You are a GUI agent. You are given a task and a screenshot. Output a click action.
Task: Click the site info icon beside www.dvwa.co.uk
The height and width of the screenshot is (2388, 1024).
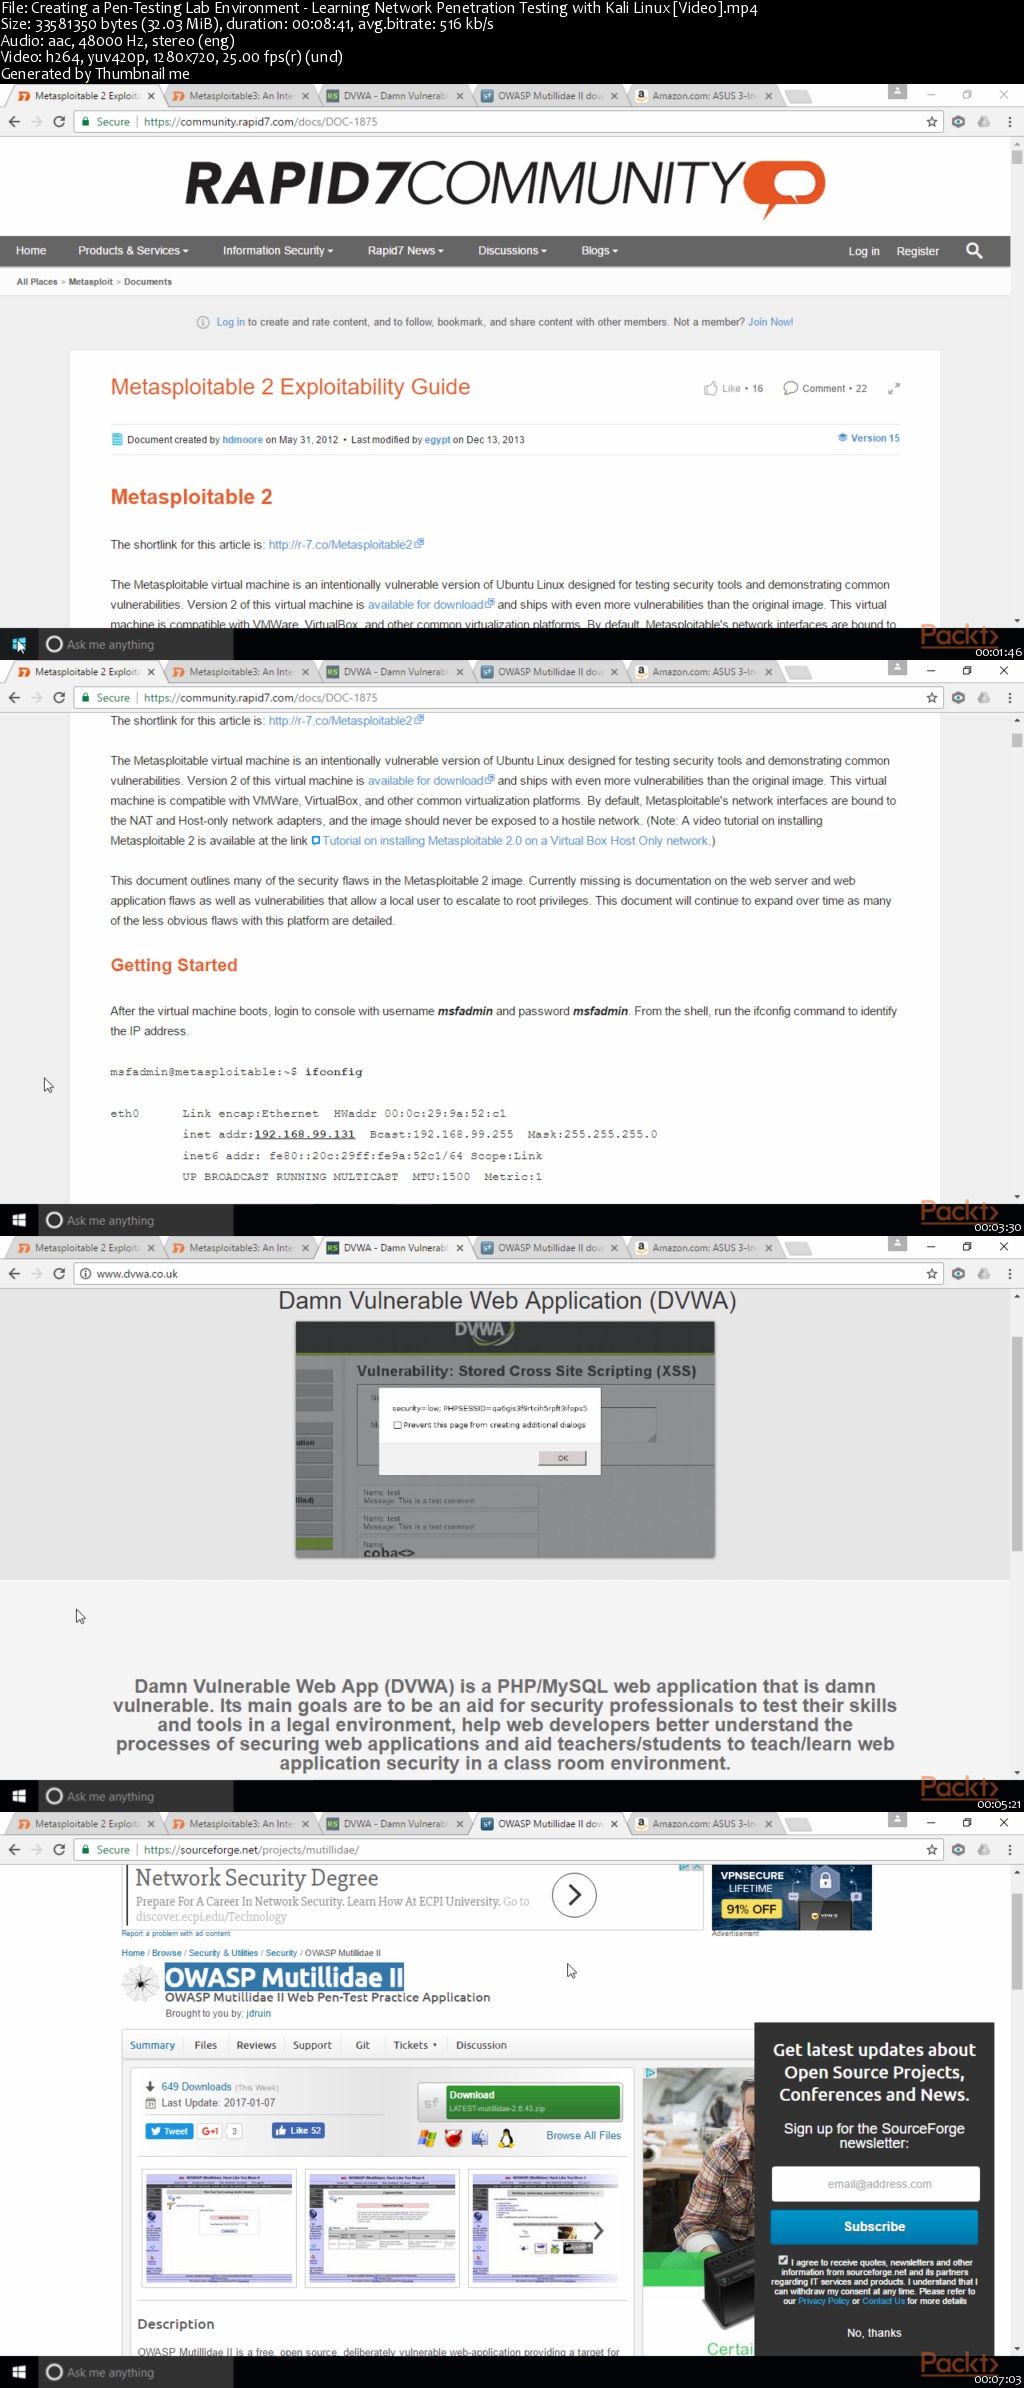click(x=85, y=1273)
